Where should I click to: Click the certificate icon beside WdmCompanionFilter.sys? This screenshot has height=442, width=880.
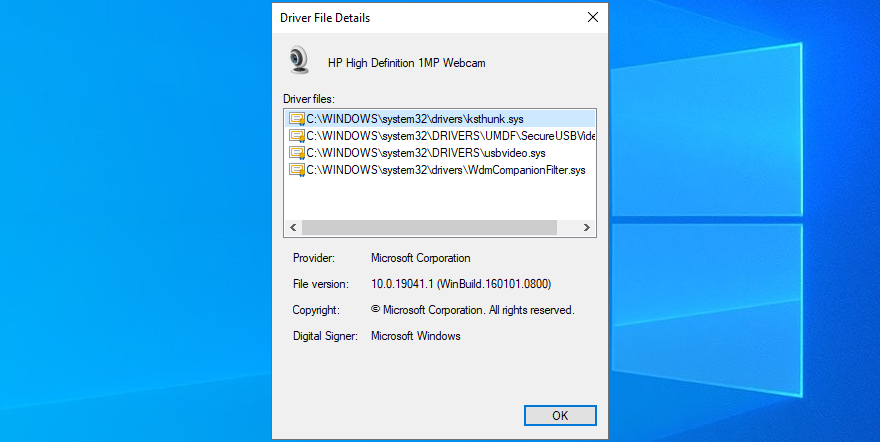pyautogui.click(x=297, y=170)
